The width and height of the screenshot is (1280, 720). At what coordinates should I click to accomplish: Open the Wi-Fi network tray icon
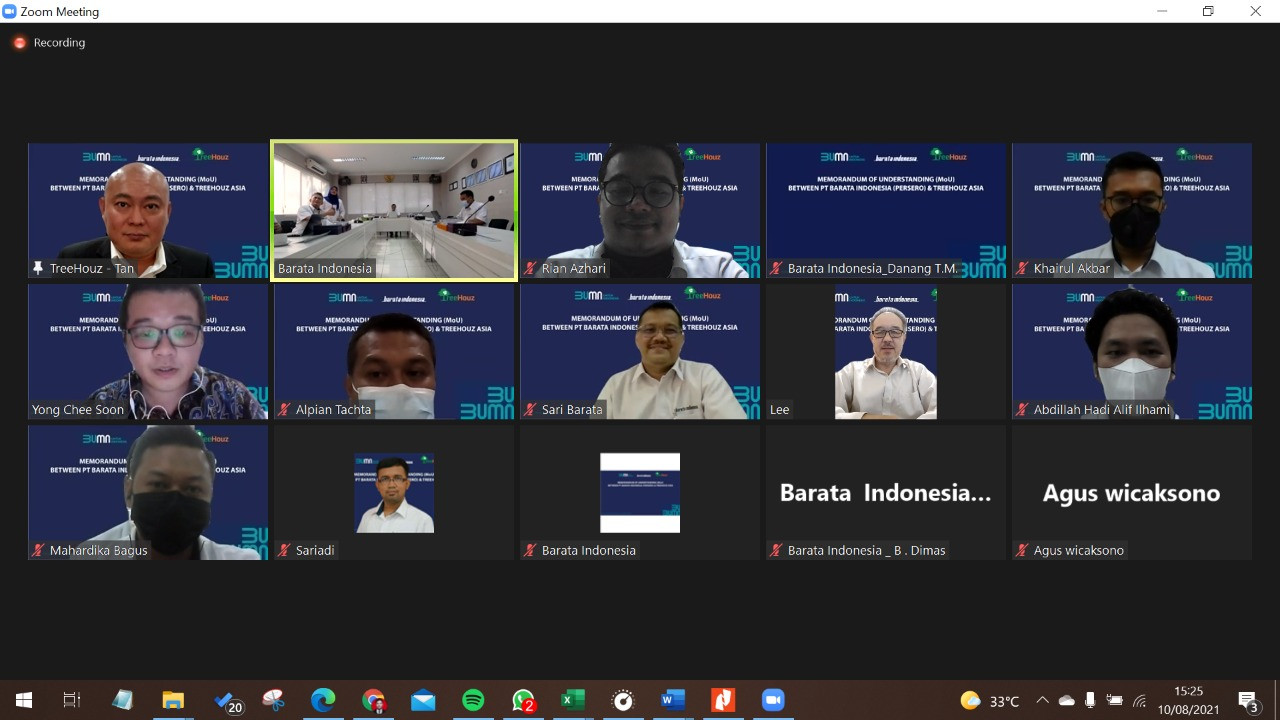[1139, 700]
